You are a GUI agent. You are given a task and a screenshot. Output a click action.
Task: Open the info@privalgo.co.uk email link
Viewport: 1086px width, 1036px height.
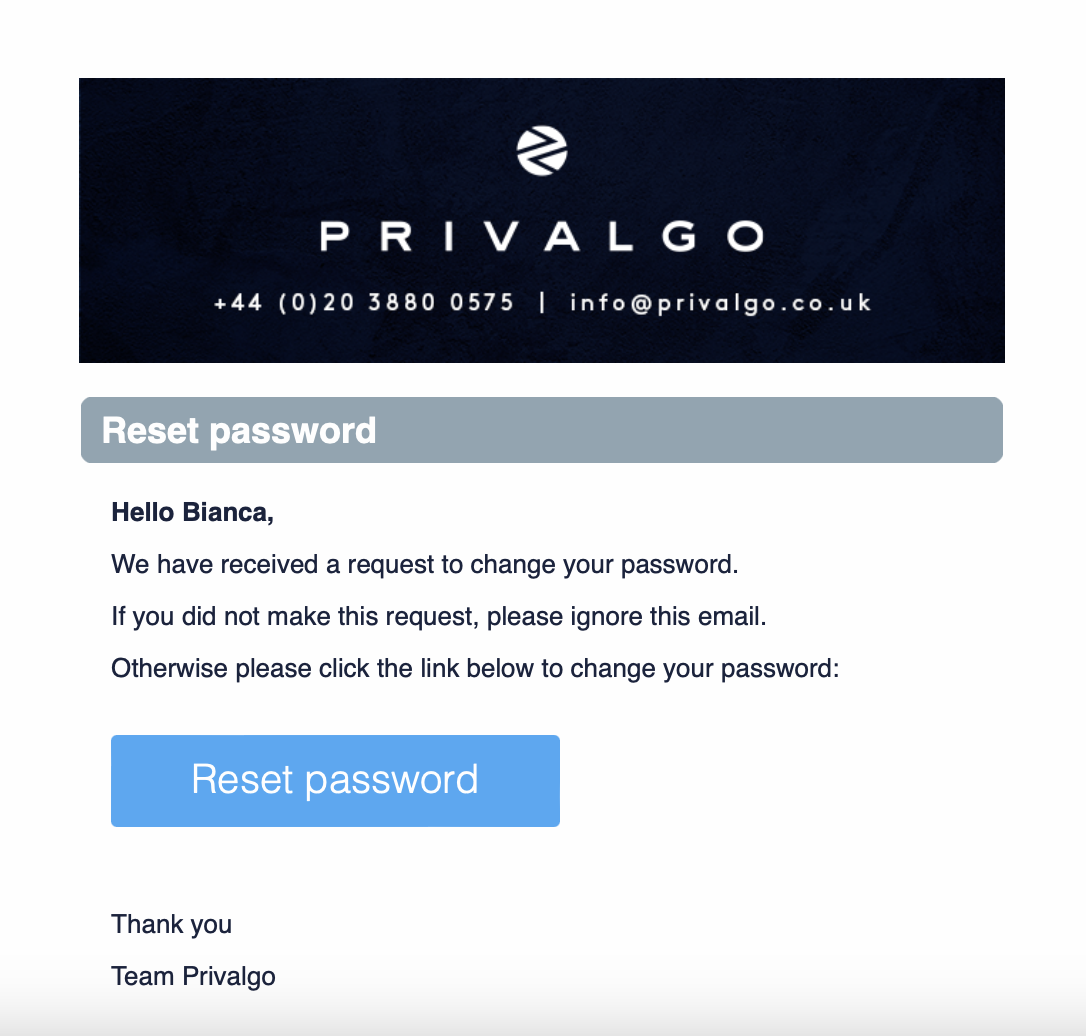pos(721,302)
